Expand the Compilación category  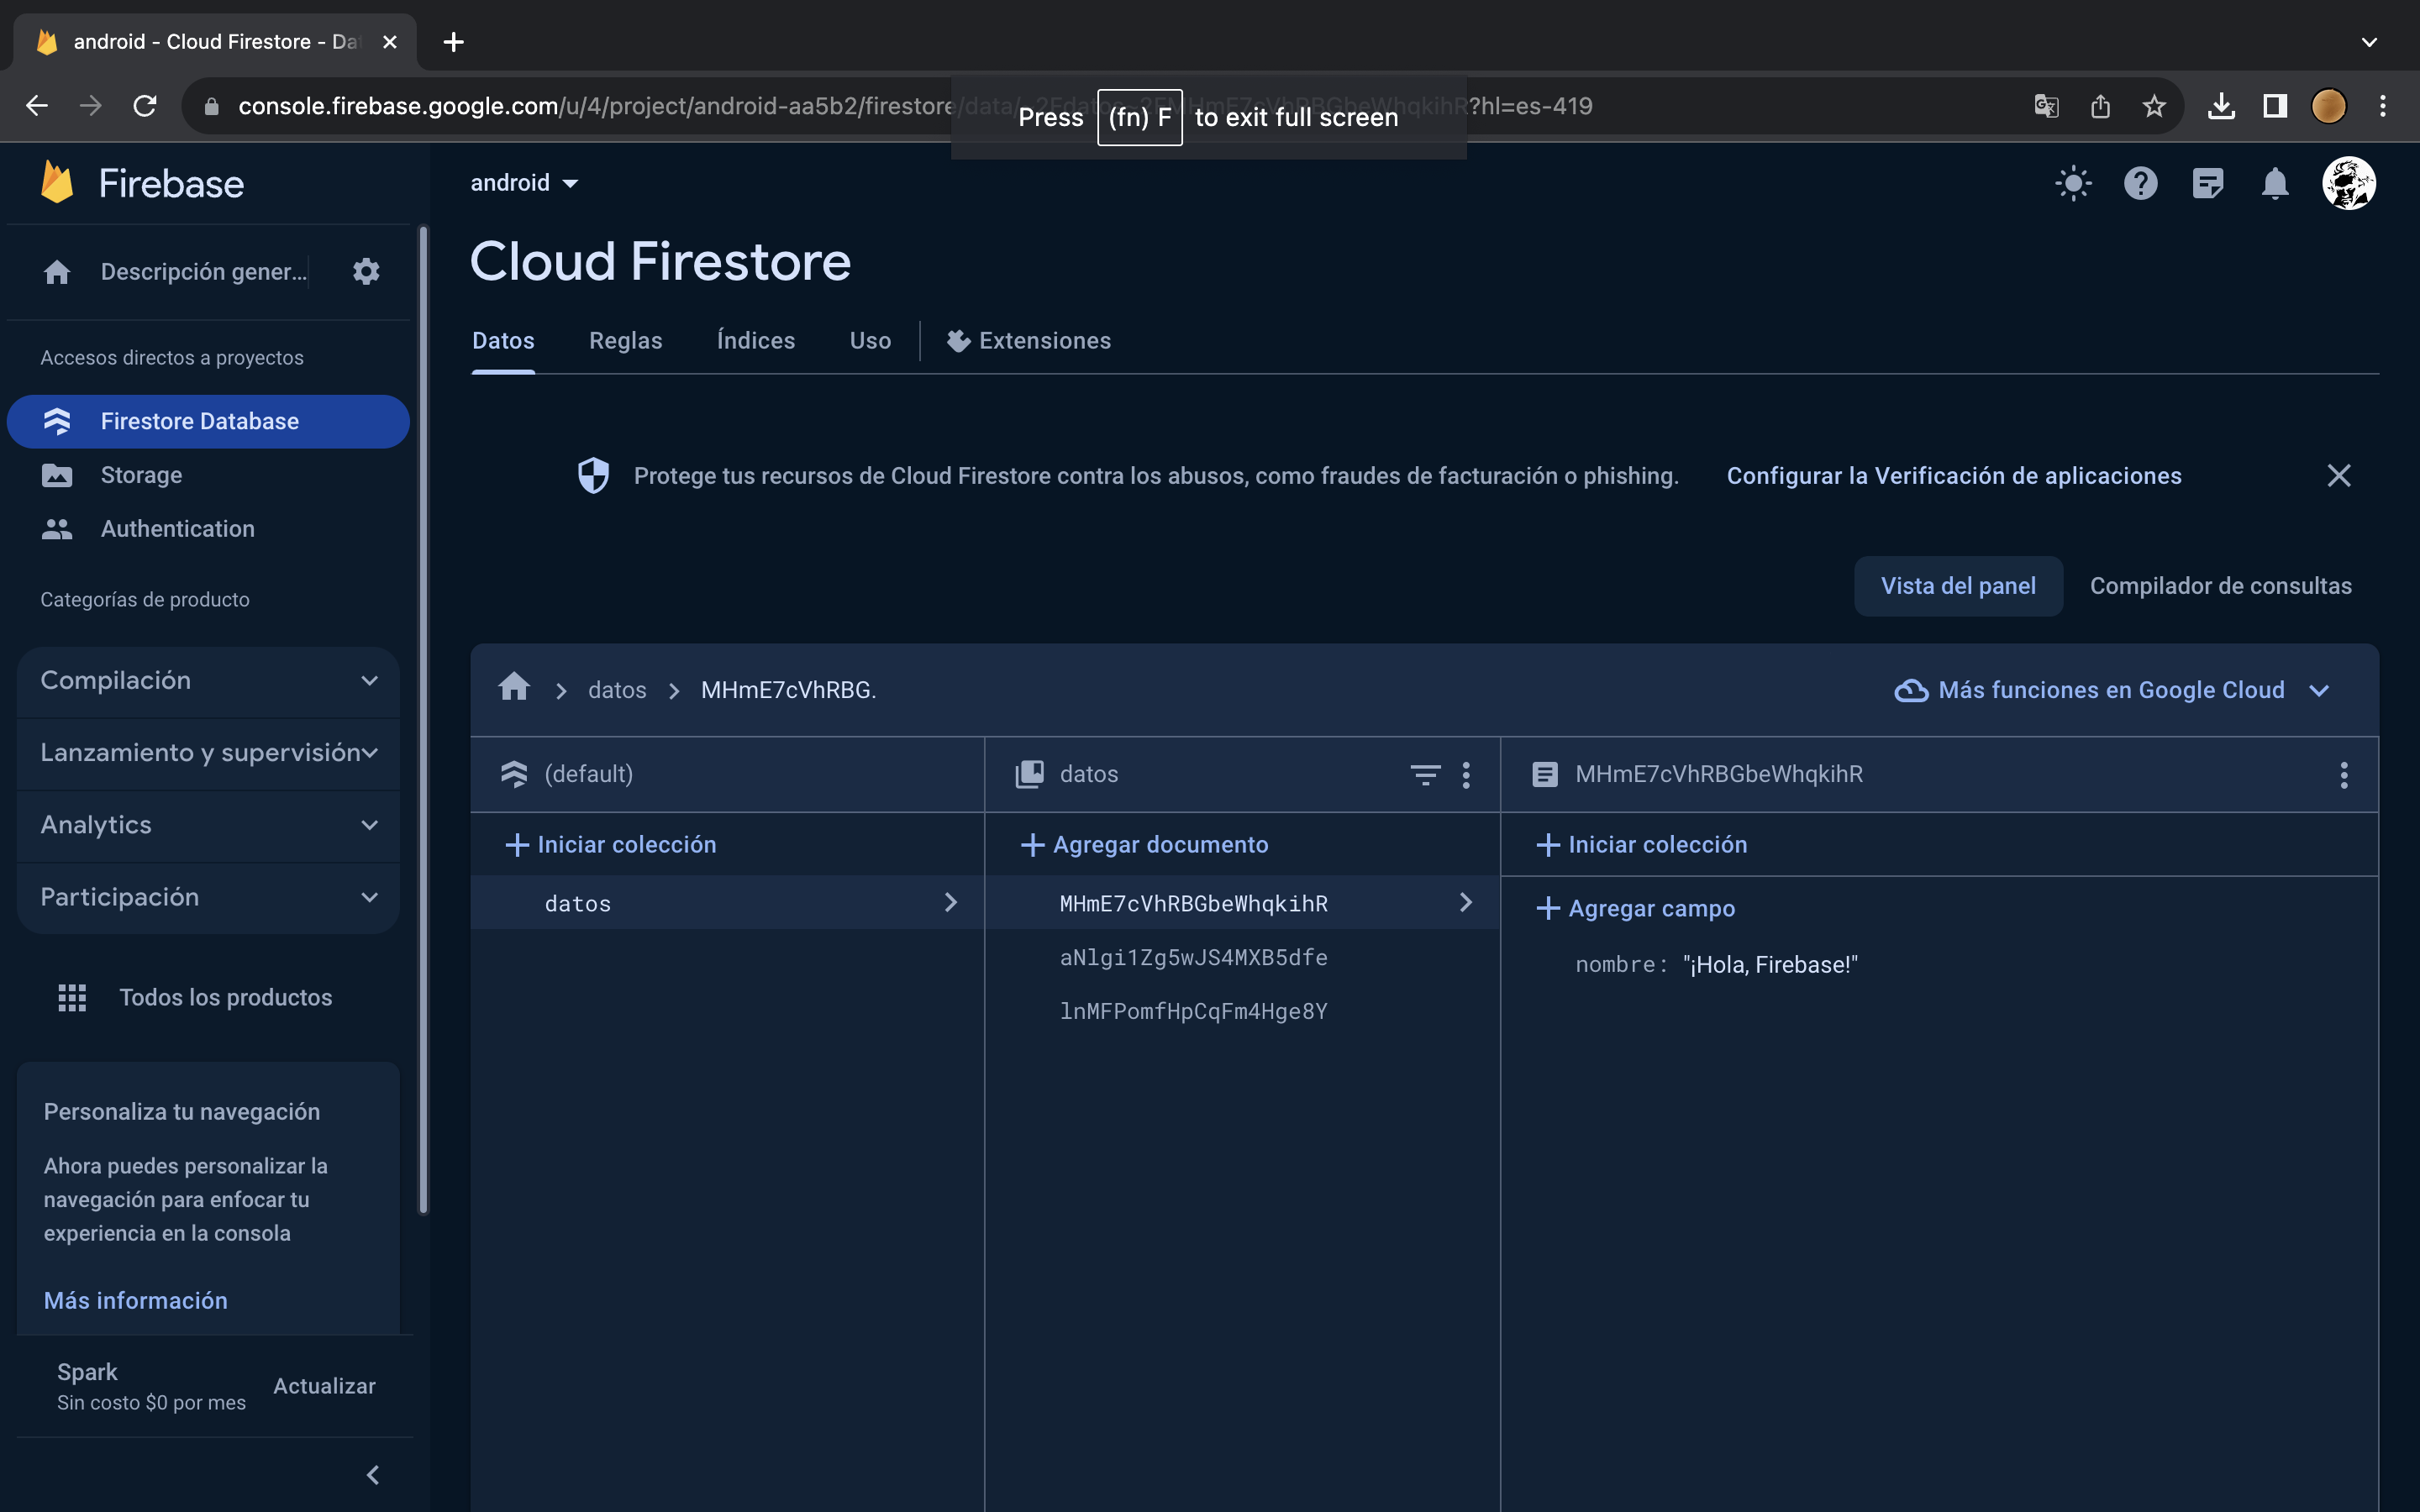(x=208, y=681)
